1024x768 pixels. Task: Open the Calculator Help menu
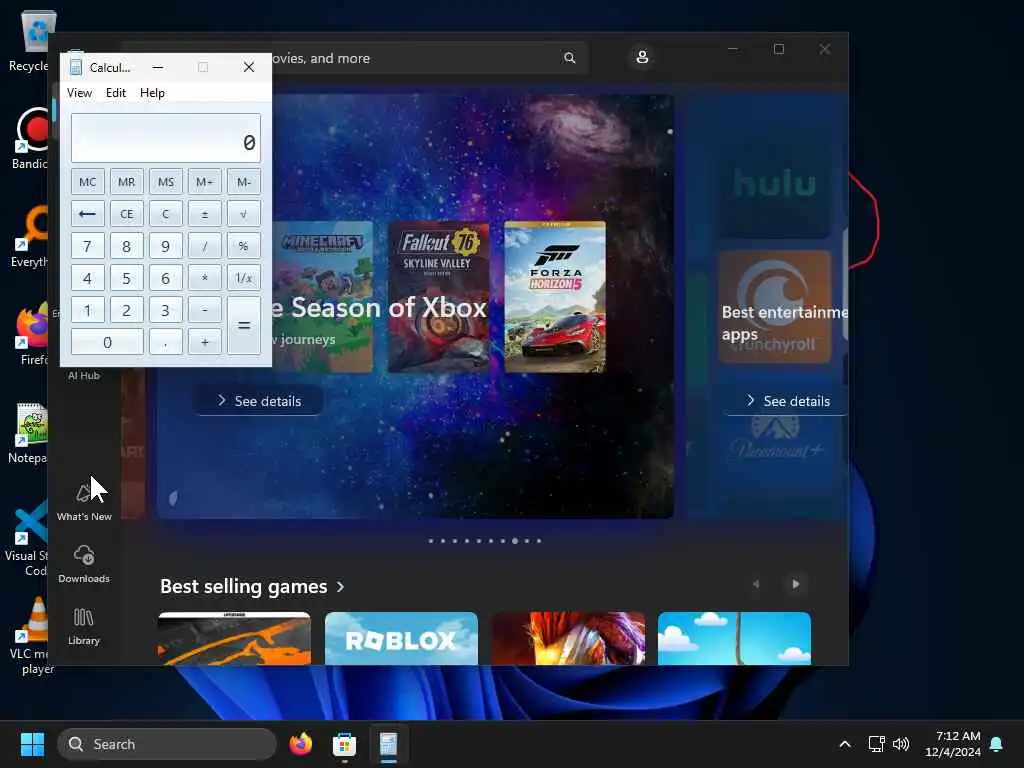(152, 93)
